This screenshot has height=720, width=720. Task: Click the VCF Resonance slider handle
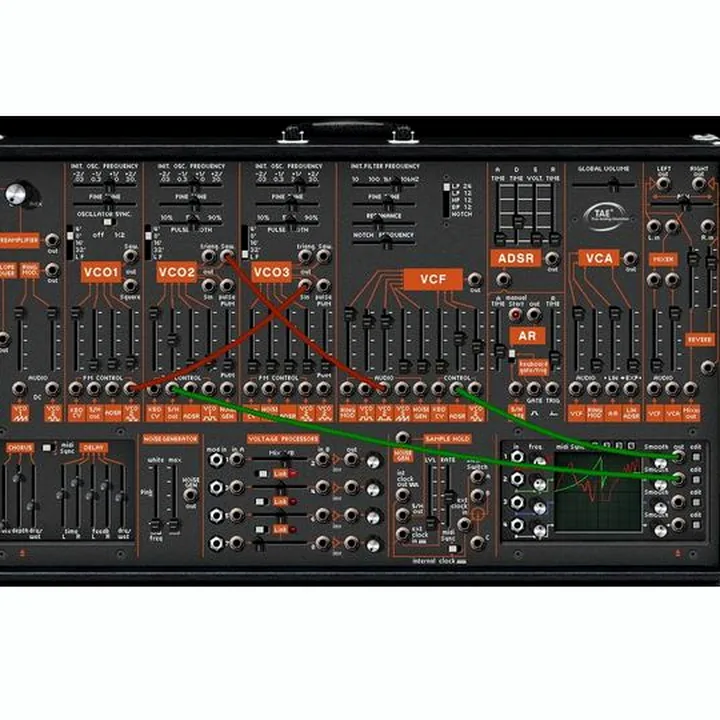(377, 223)
